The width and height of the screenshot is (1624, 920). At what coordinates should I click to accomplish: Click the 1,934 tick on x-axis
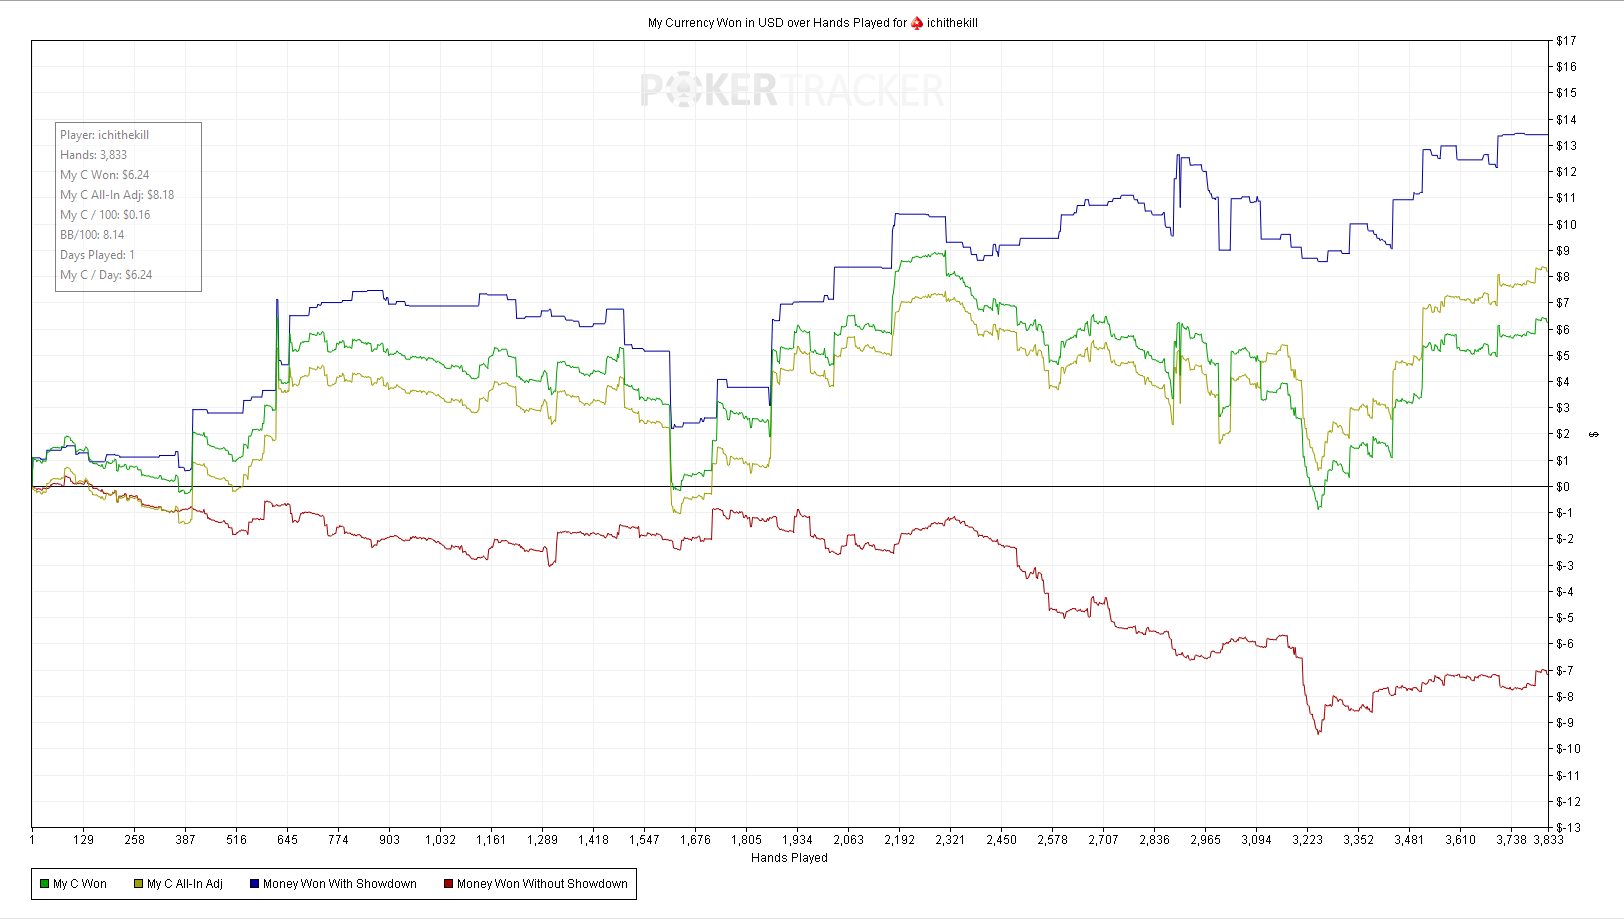(x=797, y=840)
